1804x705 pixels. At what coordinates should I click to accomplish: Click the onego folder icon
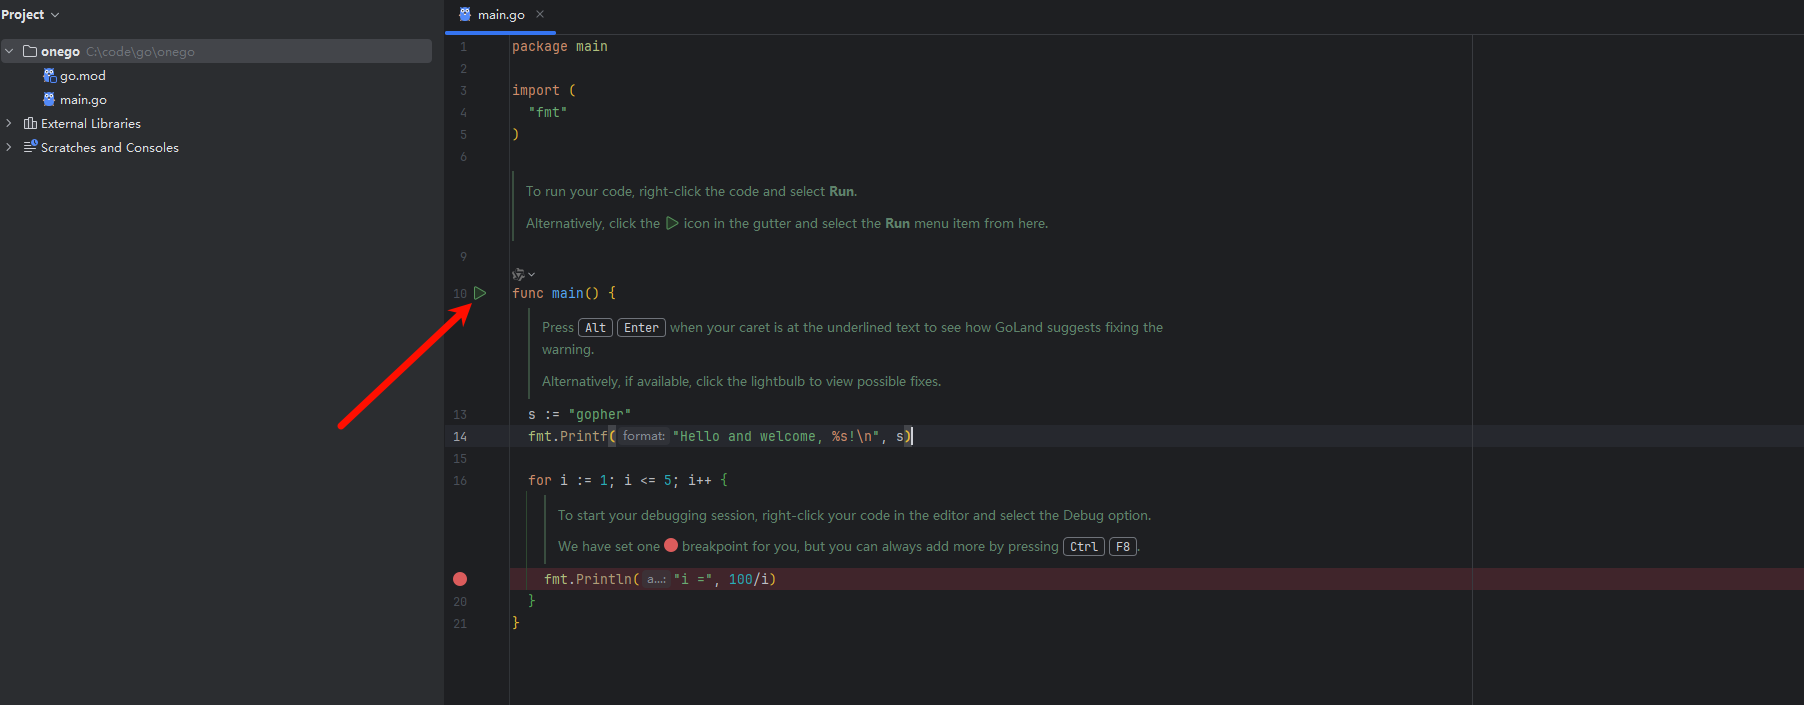30,51
